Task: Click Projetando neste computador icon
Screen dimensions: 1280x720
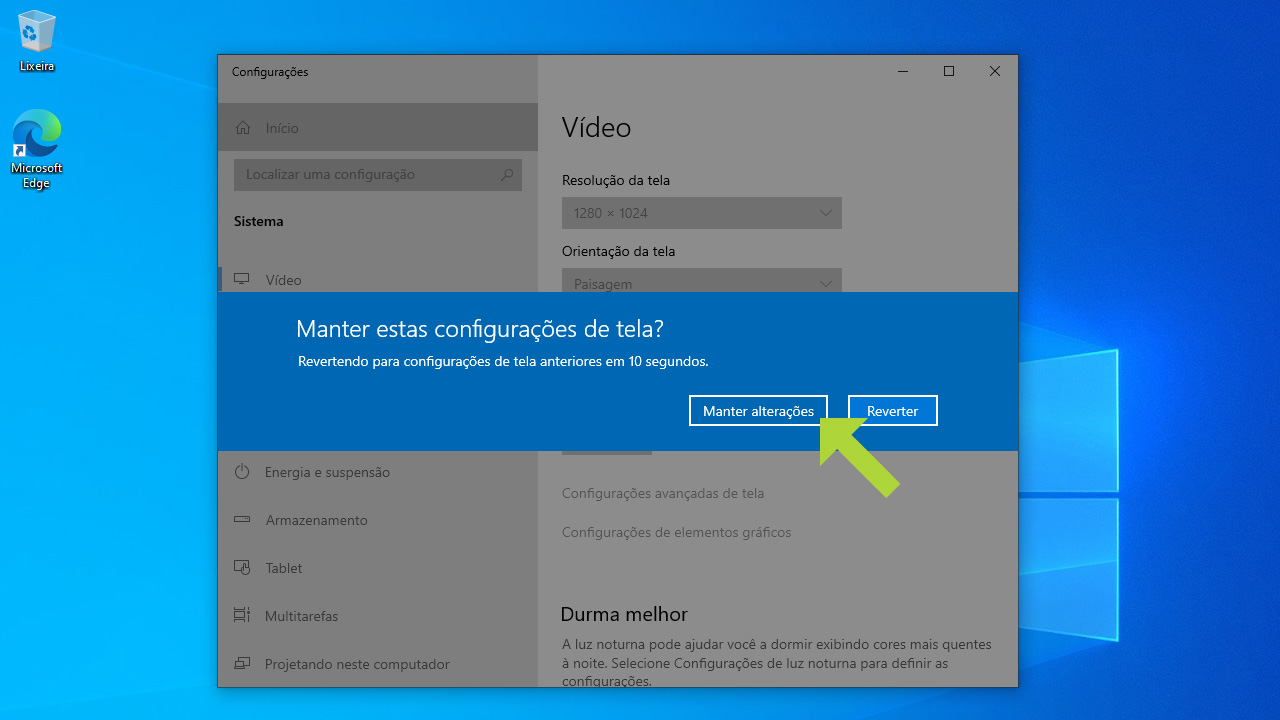Action: (x=242, y=664)
